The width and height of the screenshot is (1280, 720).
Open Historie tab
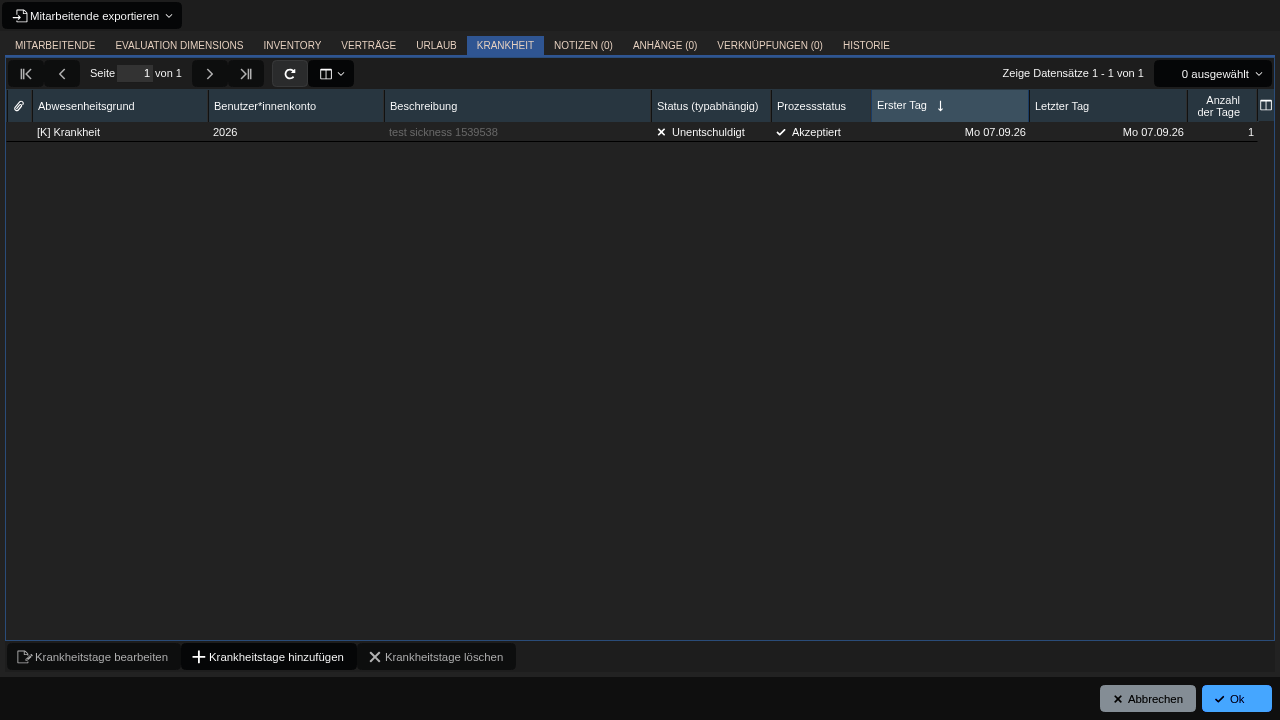coord(866,45)
